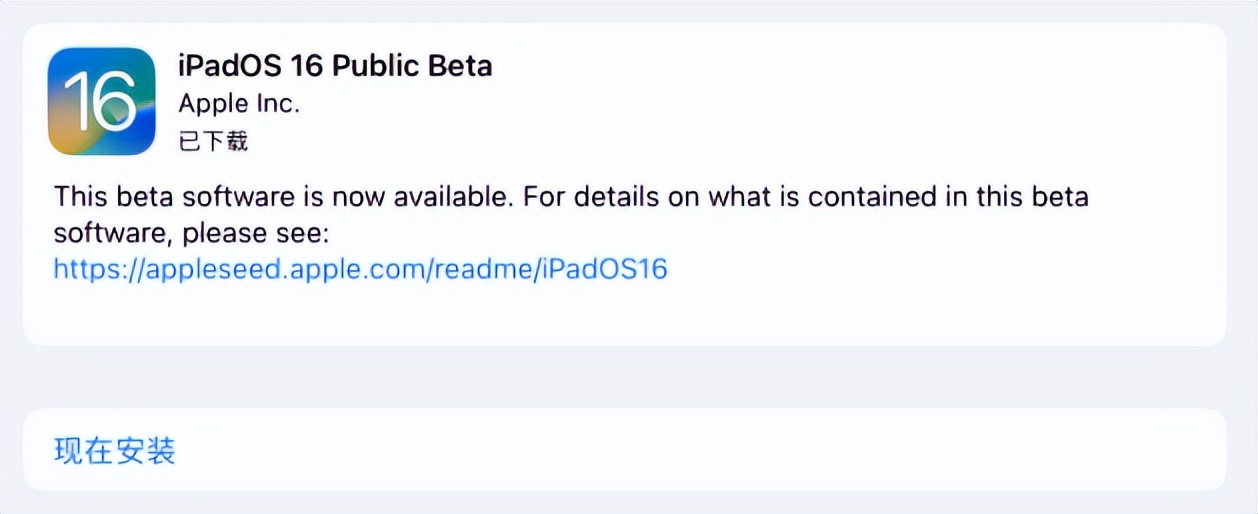
Task: Tap the 现在安装 install now button
Action: [x=115, y=451]
